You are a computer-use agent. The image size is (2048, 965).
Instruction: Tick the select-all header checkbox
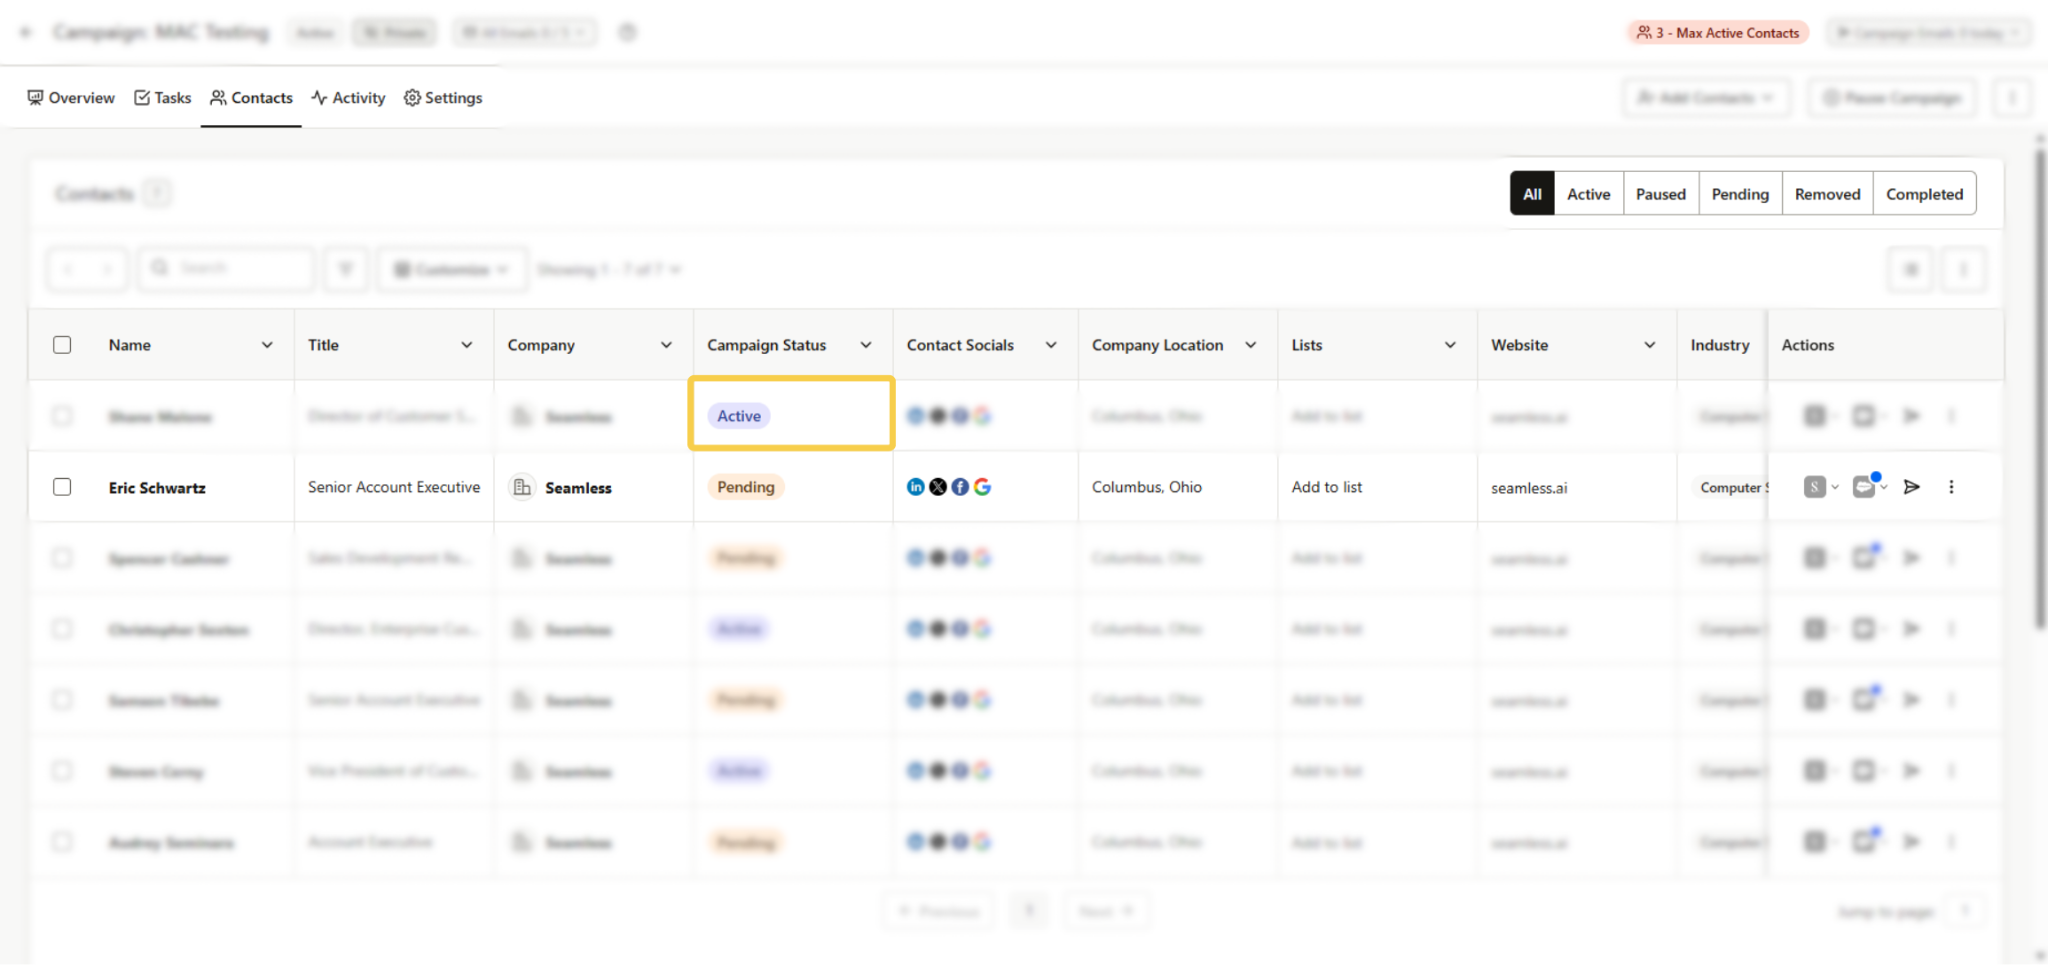(62, 345)
